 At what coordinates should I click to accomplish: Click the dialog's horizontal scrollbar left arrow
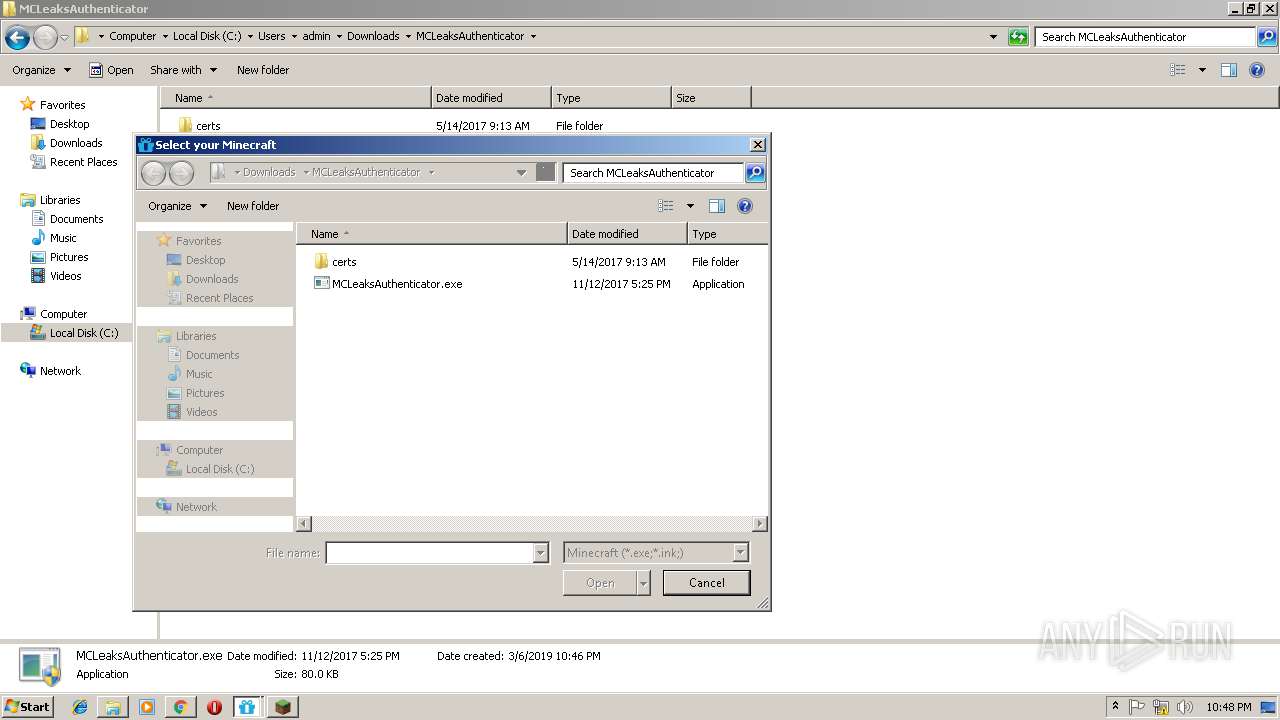pyautogui.click(x=304, y=523)
